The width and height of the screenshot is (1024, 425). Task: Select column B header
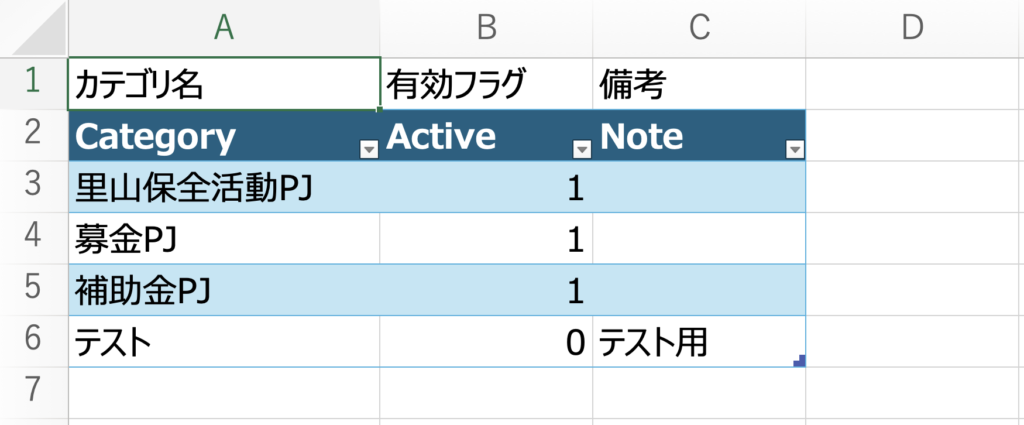[x=486, y=29]
